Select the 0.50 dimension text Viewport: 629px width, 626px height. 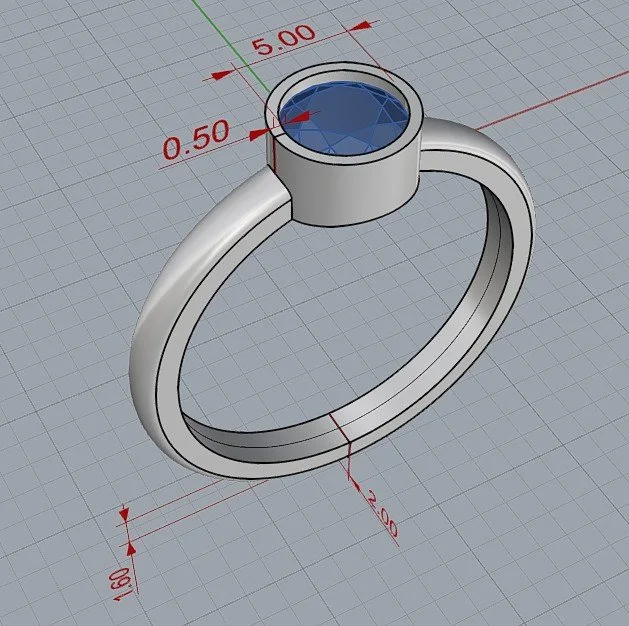[x=196, y=139]
